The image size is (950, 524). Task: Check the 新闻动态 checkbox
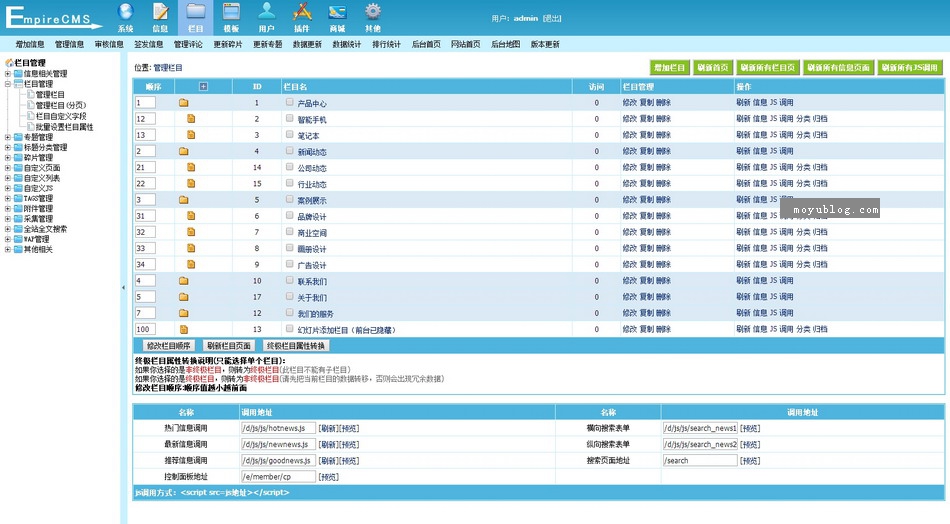click(290, 151)
